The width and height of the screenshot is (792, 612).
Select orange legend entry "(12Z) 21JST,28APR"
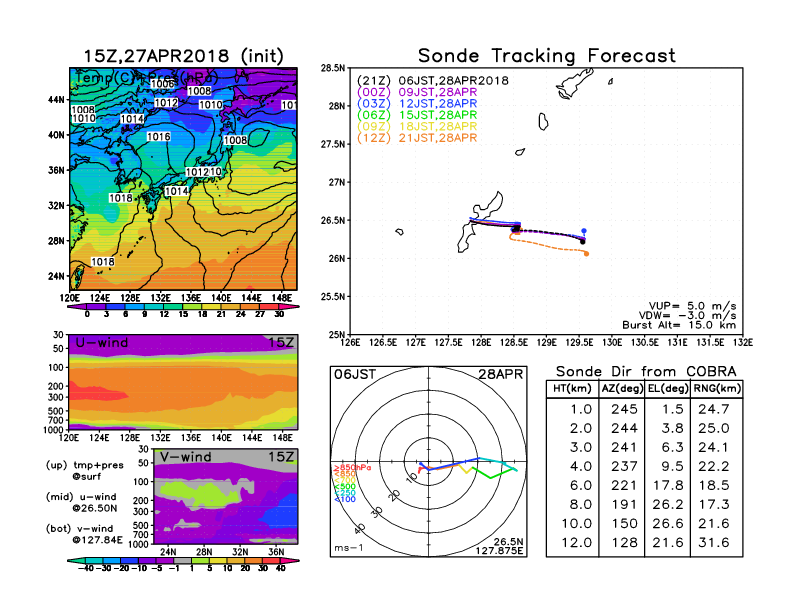pyautogui.click(x=417, y=138)
